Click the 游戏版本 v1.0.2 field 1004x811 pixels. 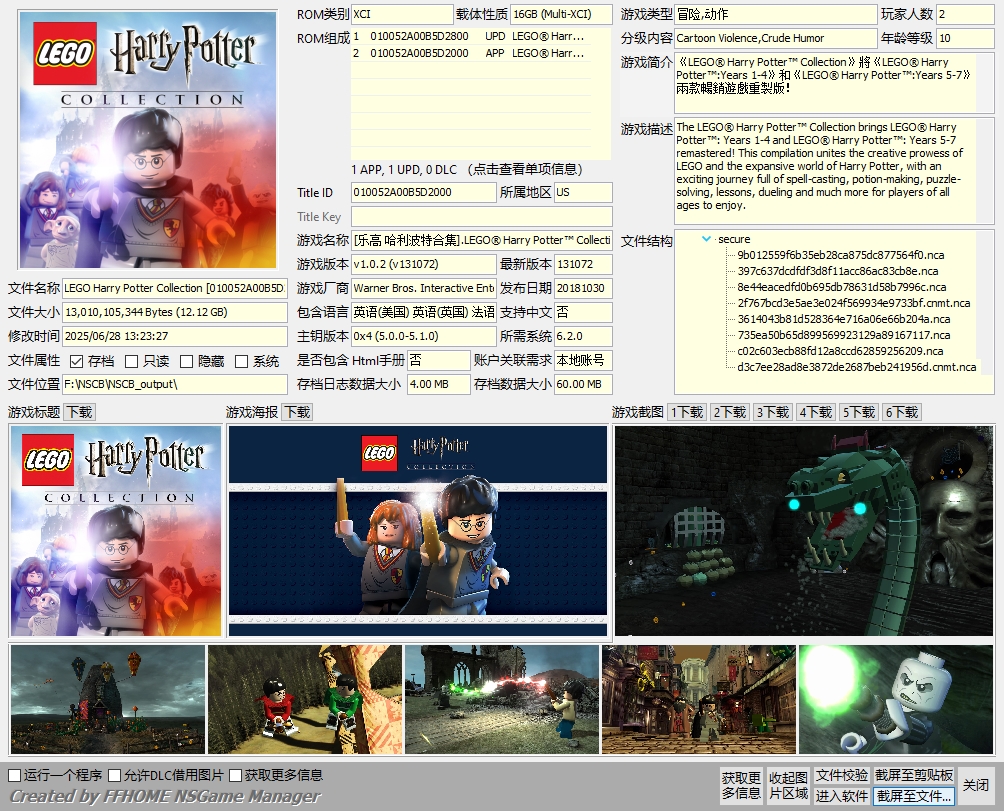[424, 264]
